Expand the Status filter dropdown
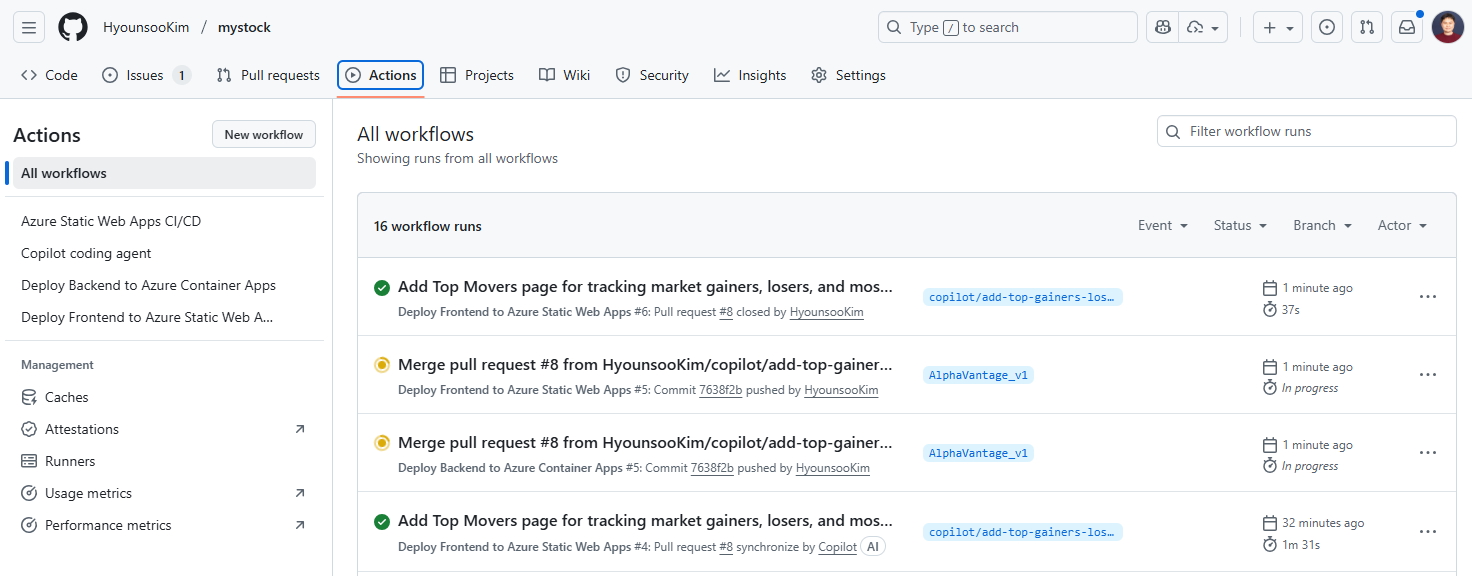Viewport: 1472px width, 576px height. click(1240, 226)
